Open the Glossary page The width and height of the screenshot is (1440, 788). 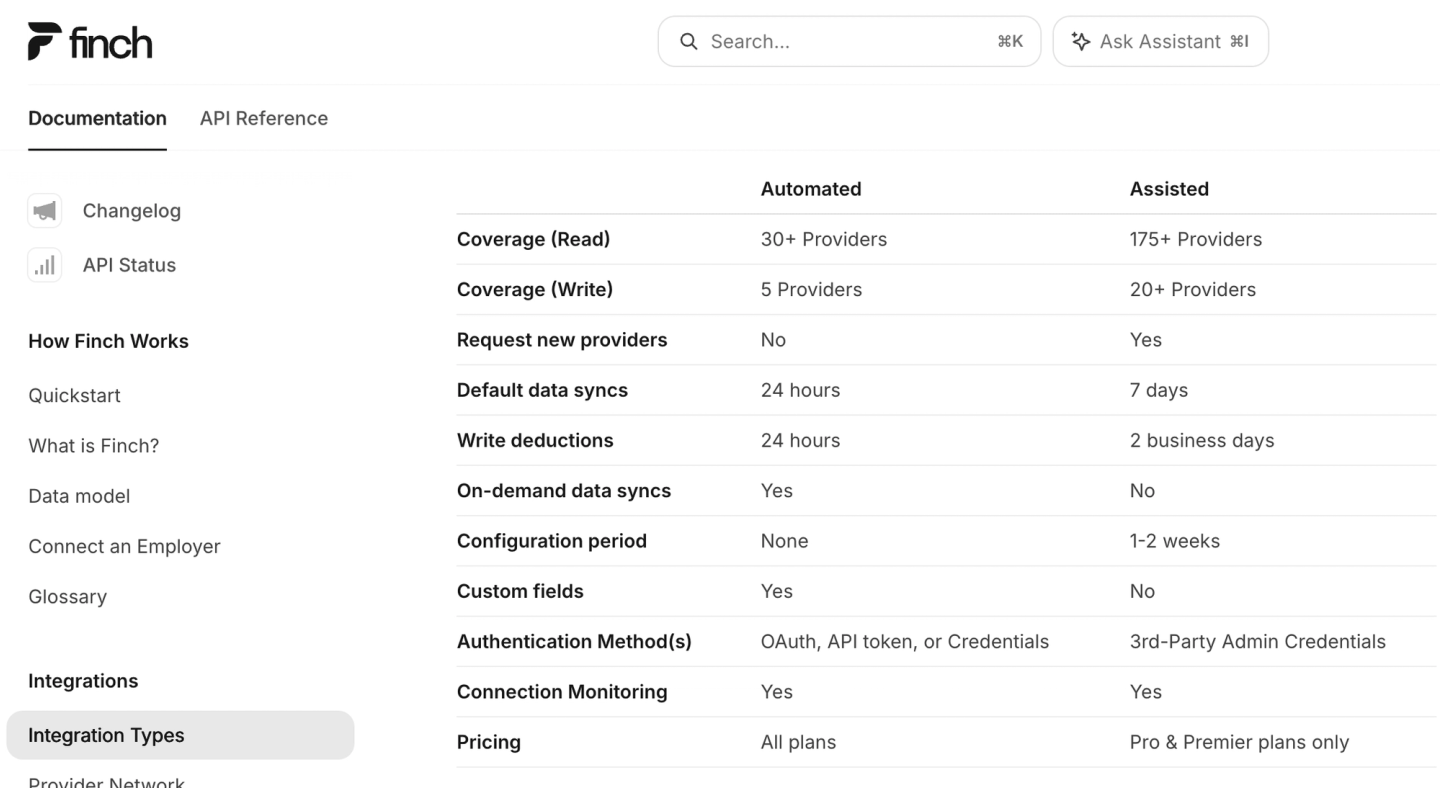(x=67, y=596)
